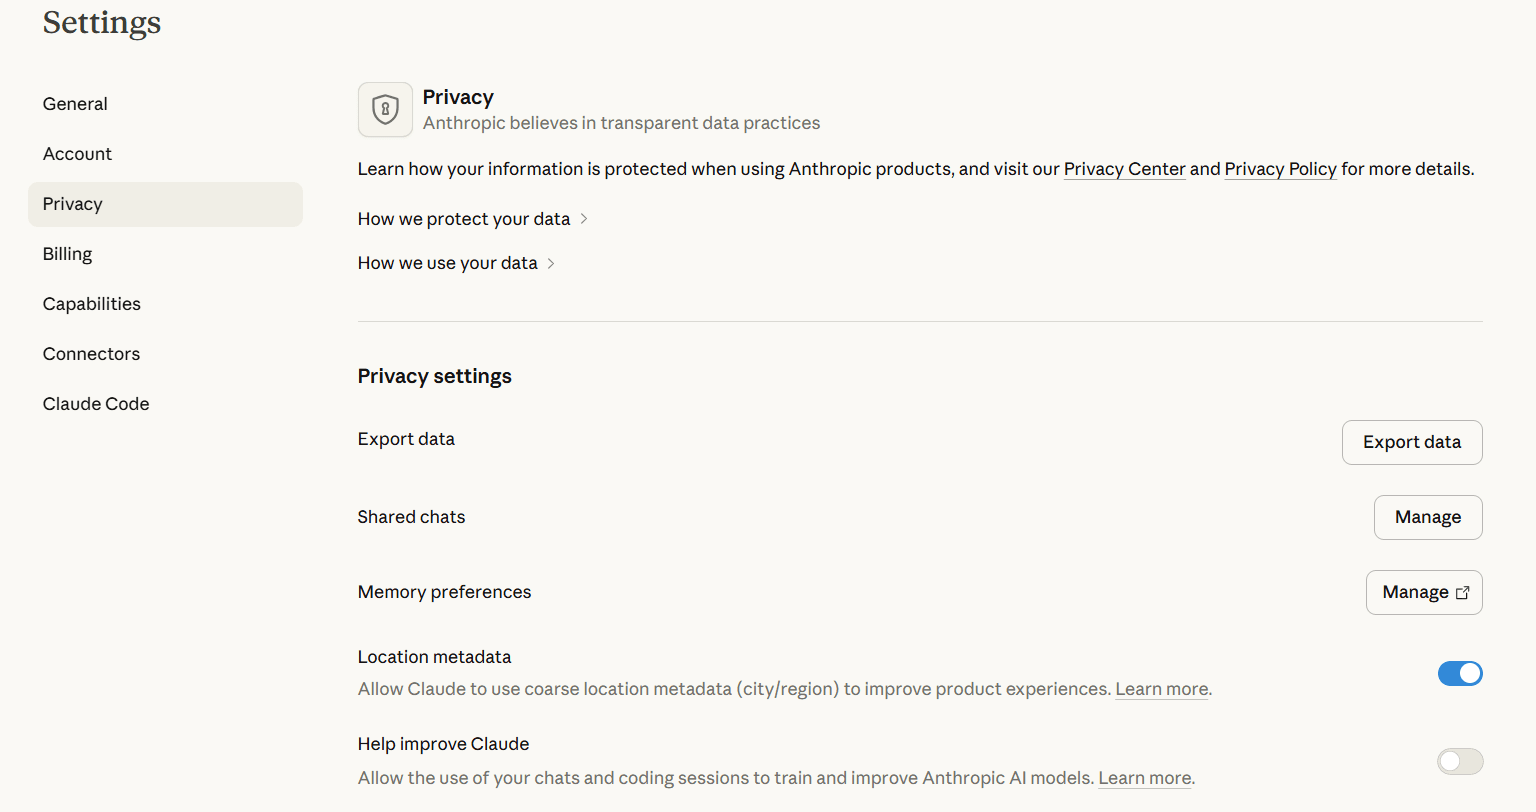Navigate to Claude Code settings
This screenshot has height=812, width=1536.
(x=96, y=404)
